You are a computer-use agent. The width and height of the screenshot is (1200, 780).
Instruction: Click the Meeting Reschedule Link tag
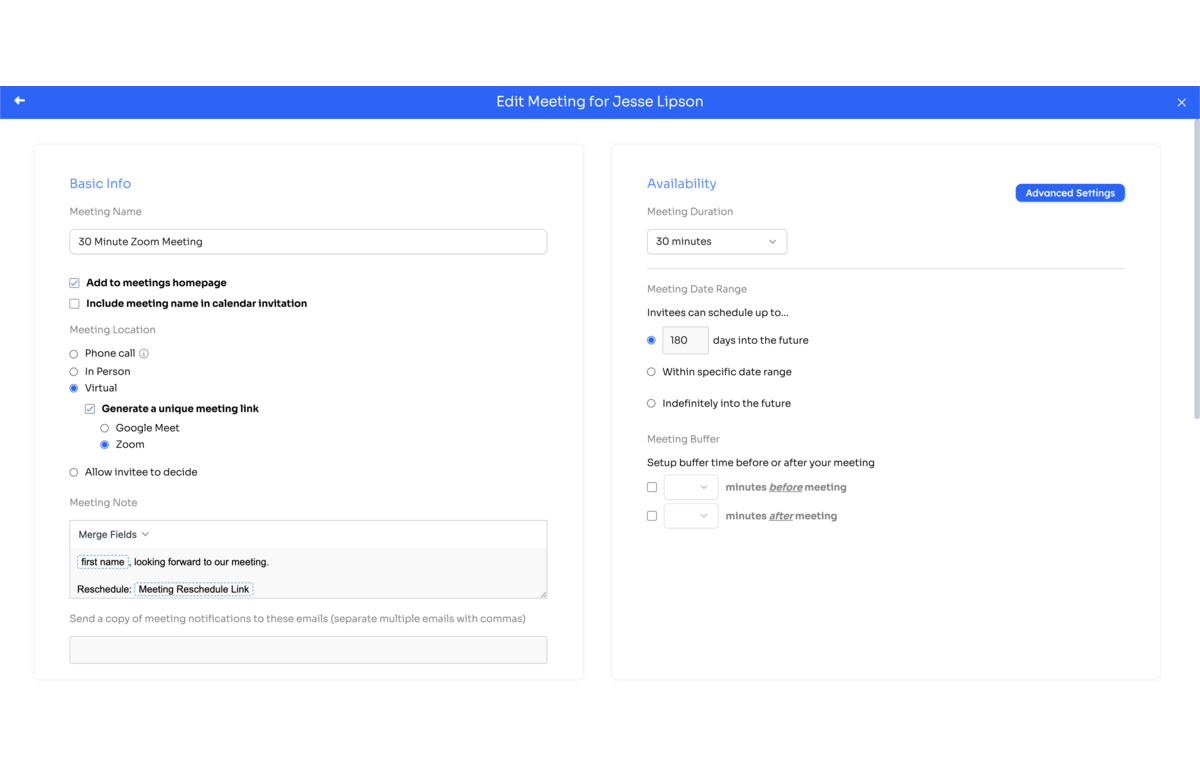(194, 590)
